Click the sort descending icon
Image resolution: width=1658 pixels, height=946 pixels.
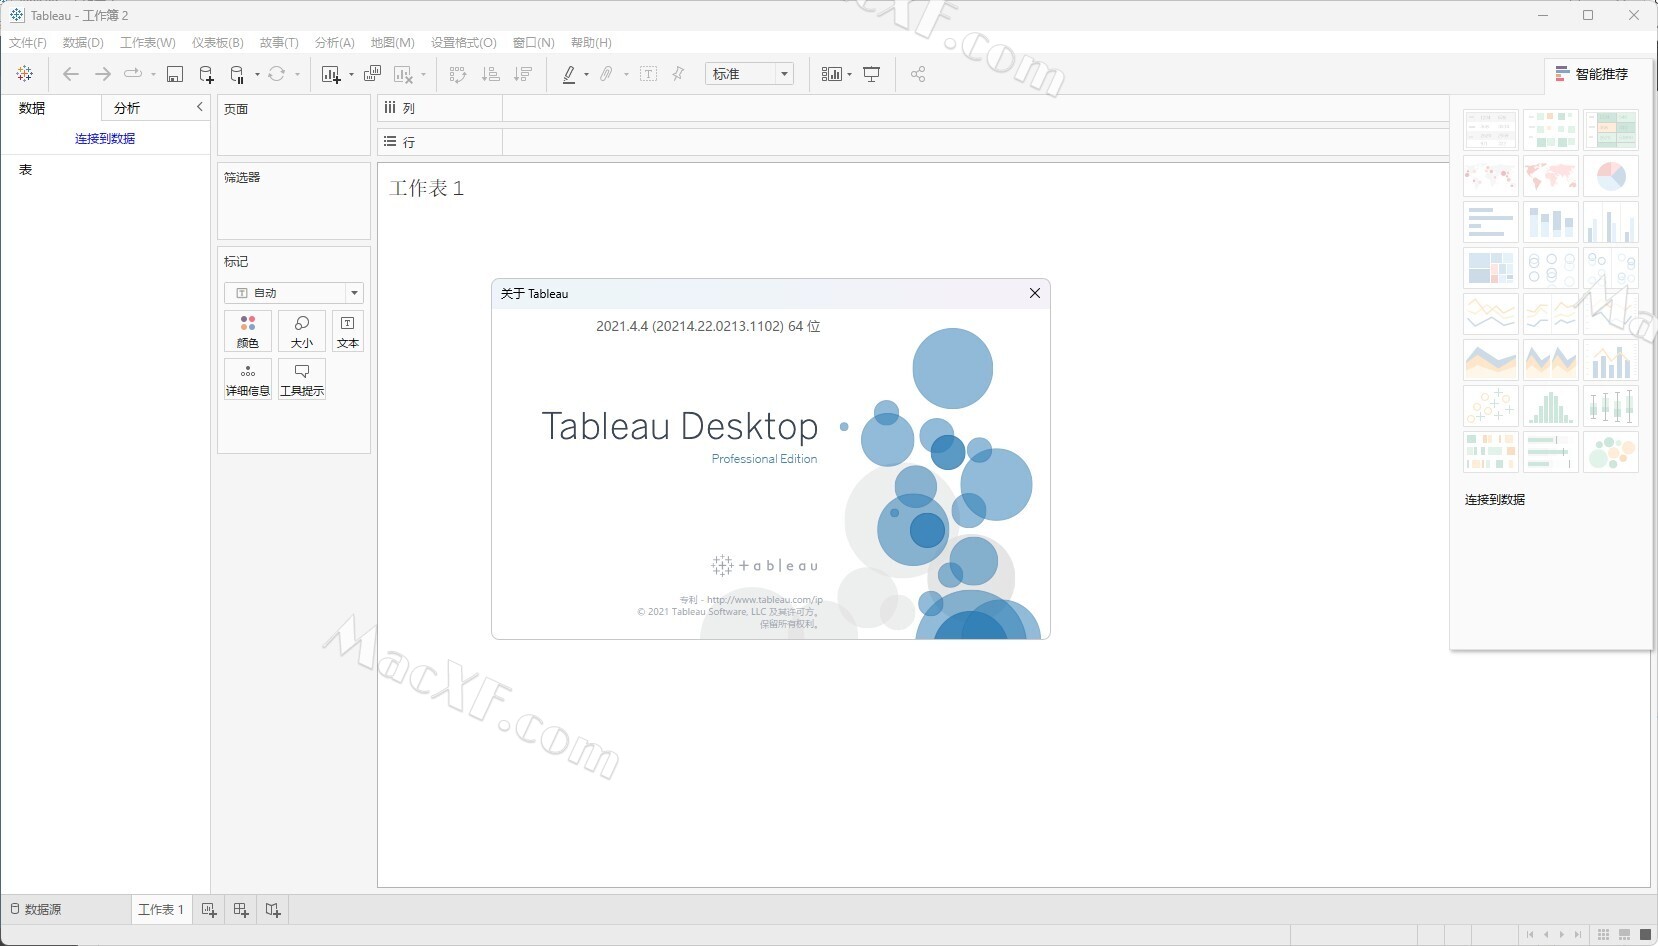pyautogui.click(x=522, y=74)
